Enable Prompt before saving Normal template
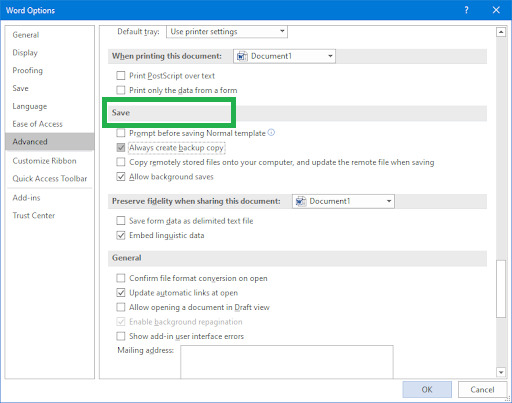This screenshot has width=512, height=403. (121, 133)
